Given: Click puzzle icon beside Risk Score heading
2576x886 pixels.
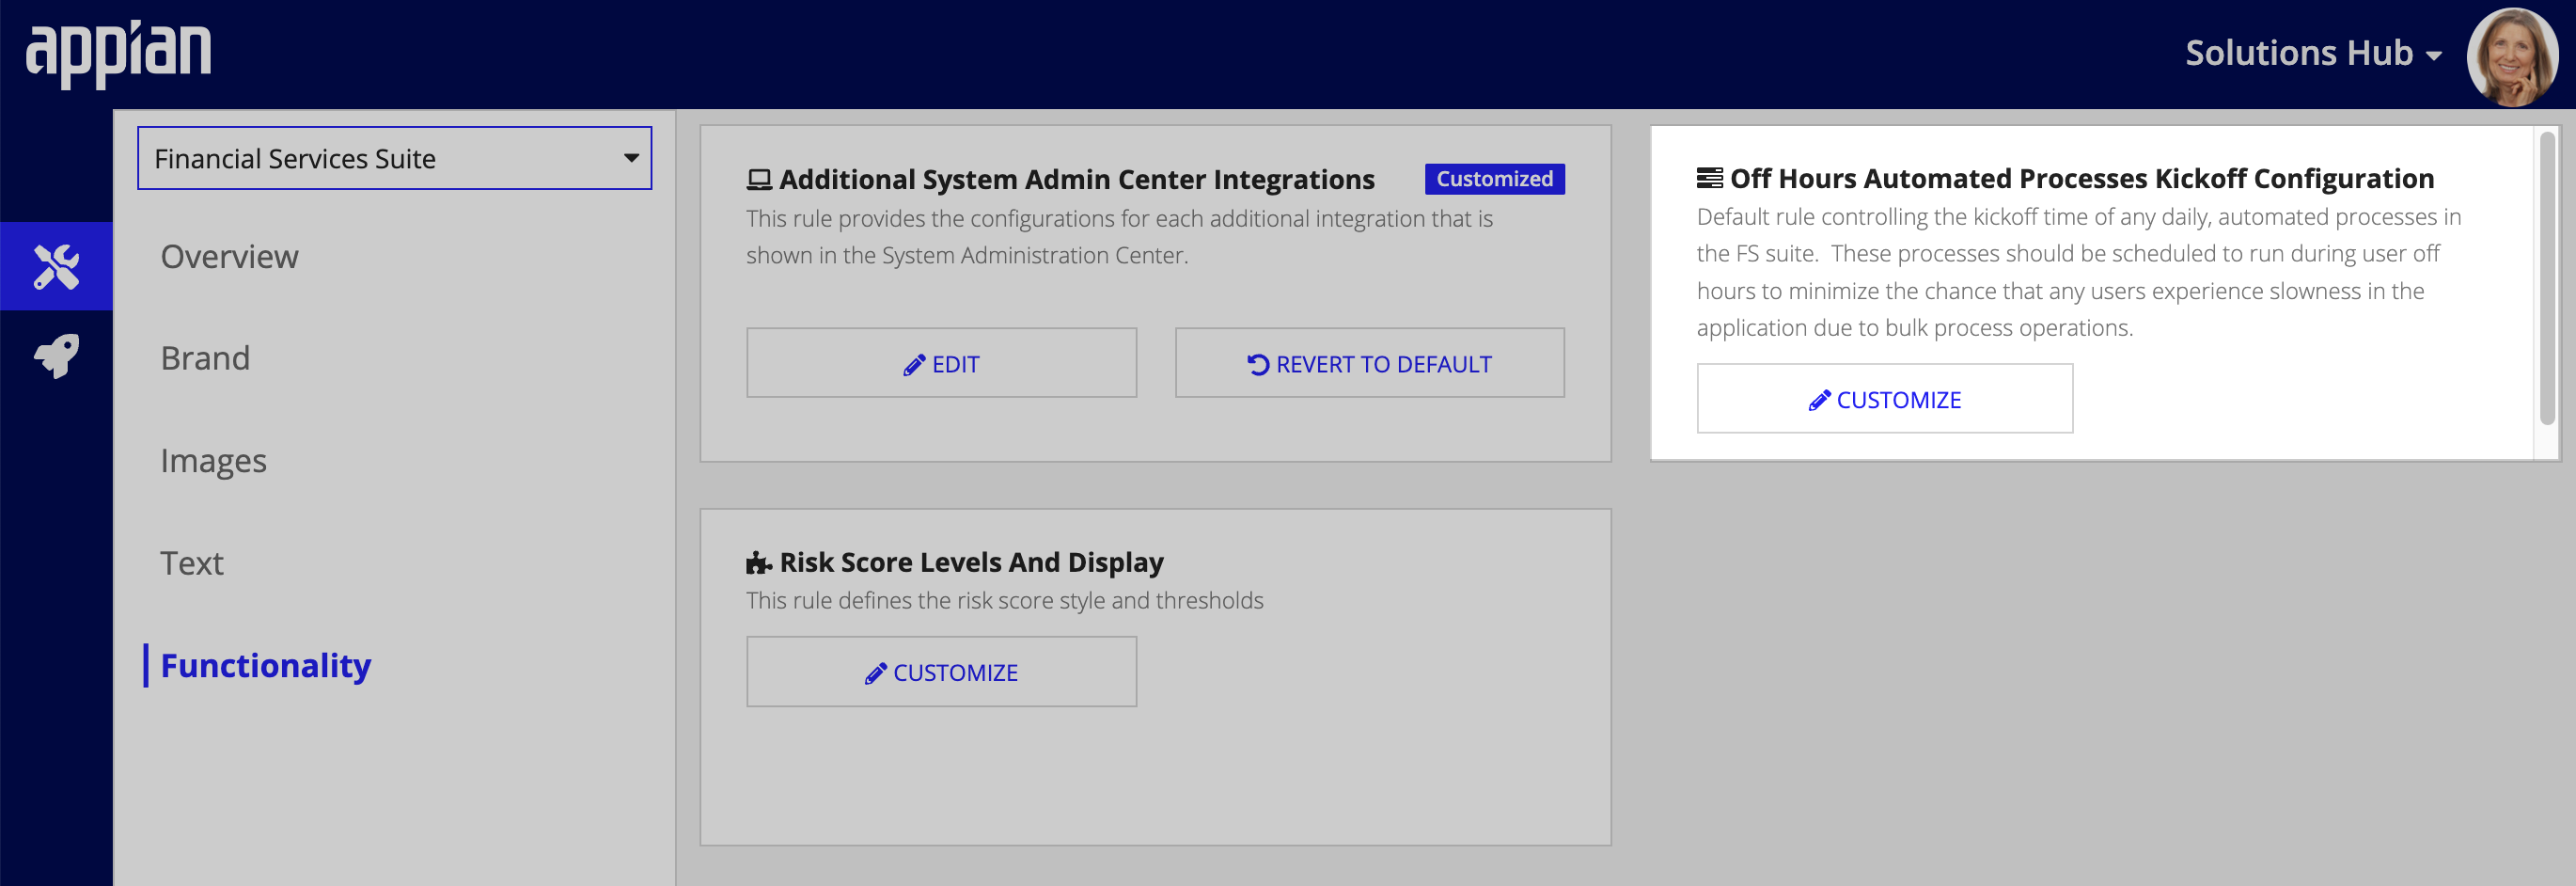Looking at the screenshot, I should click(759, 563).
